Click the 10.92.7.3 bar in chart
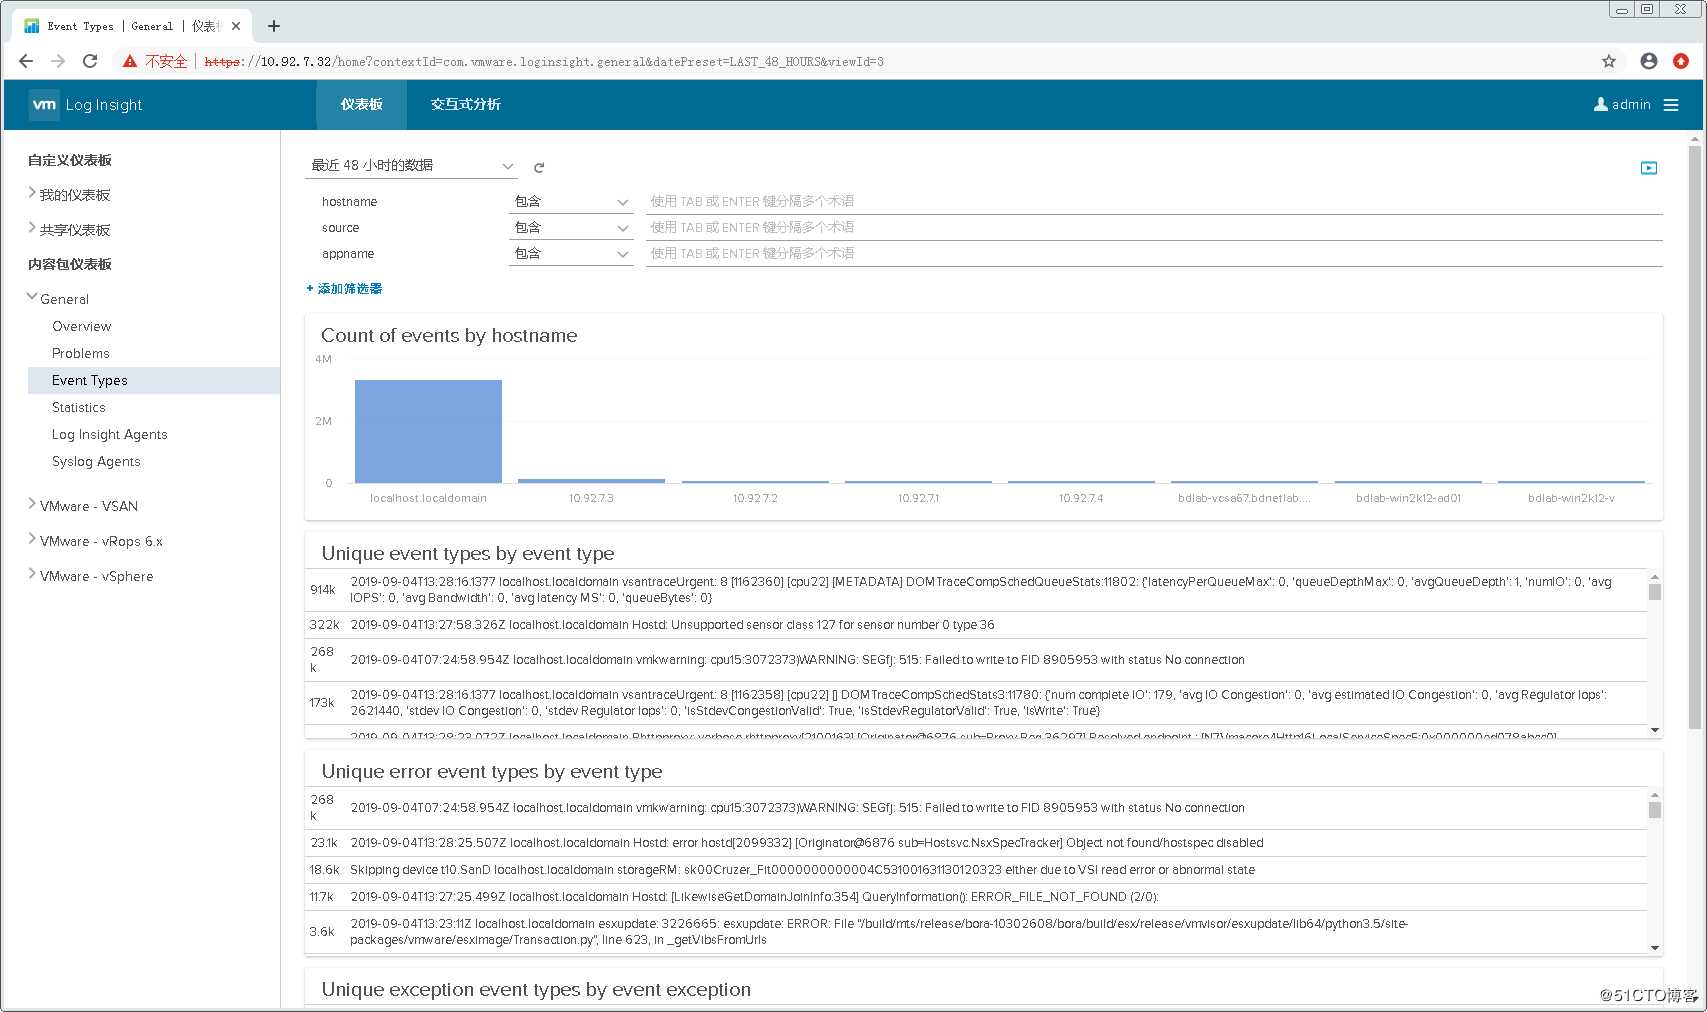This screenshot has height=1012, width=1707. 591,481
